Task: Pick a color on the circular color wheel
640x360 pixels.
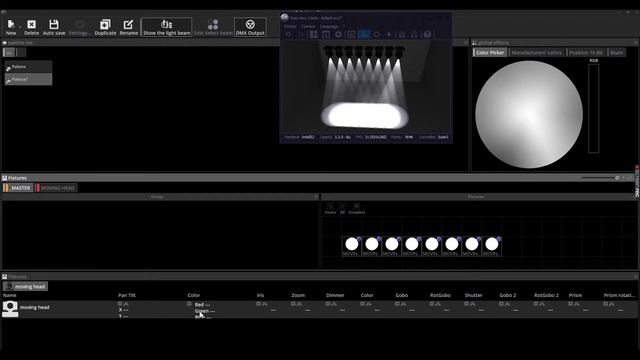Action: pos(529,115)
